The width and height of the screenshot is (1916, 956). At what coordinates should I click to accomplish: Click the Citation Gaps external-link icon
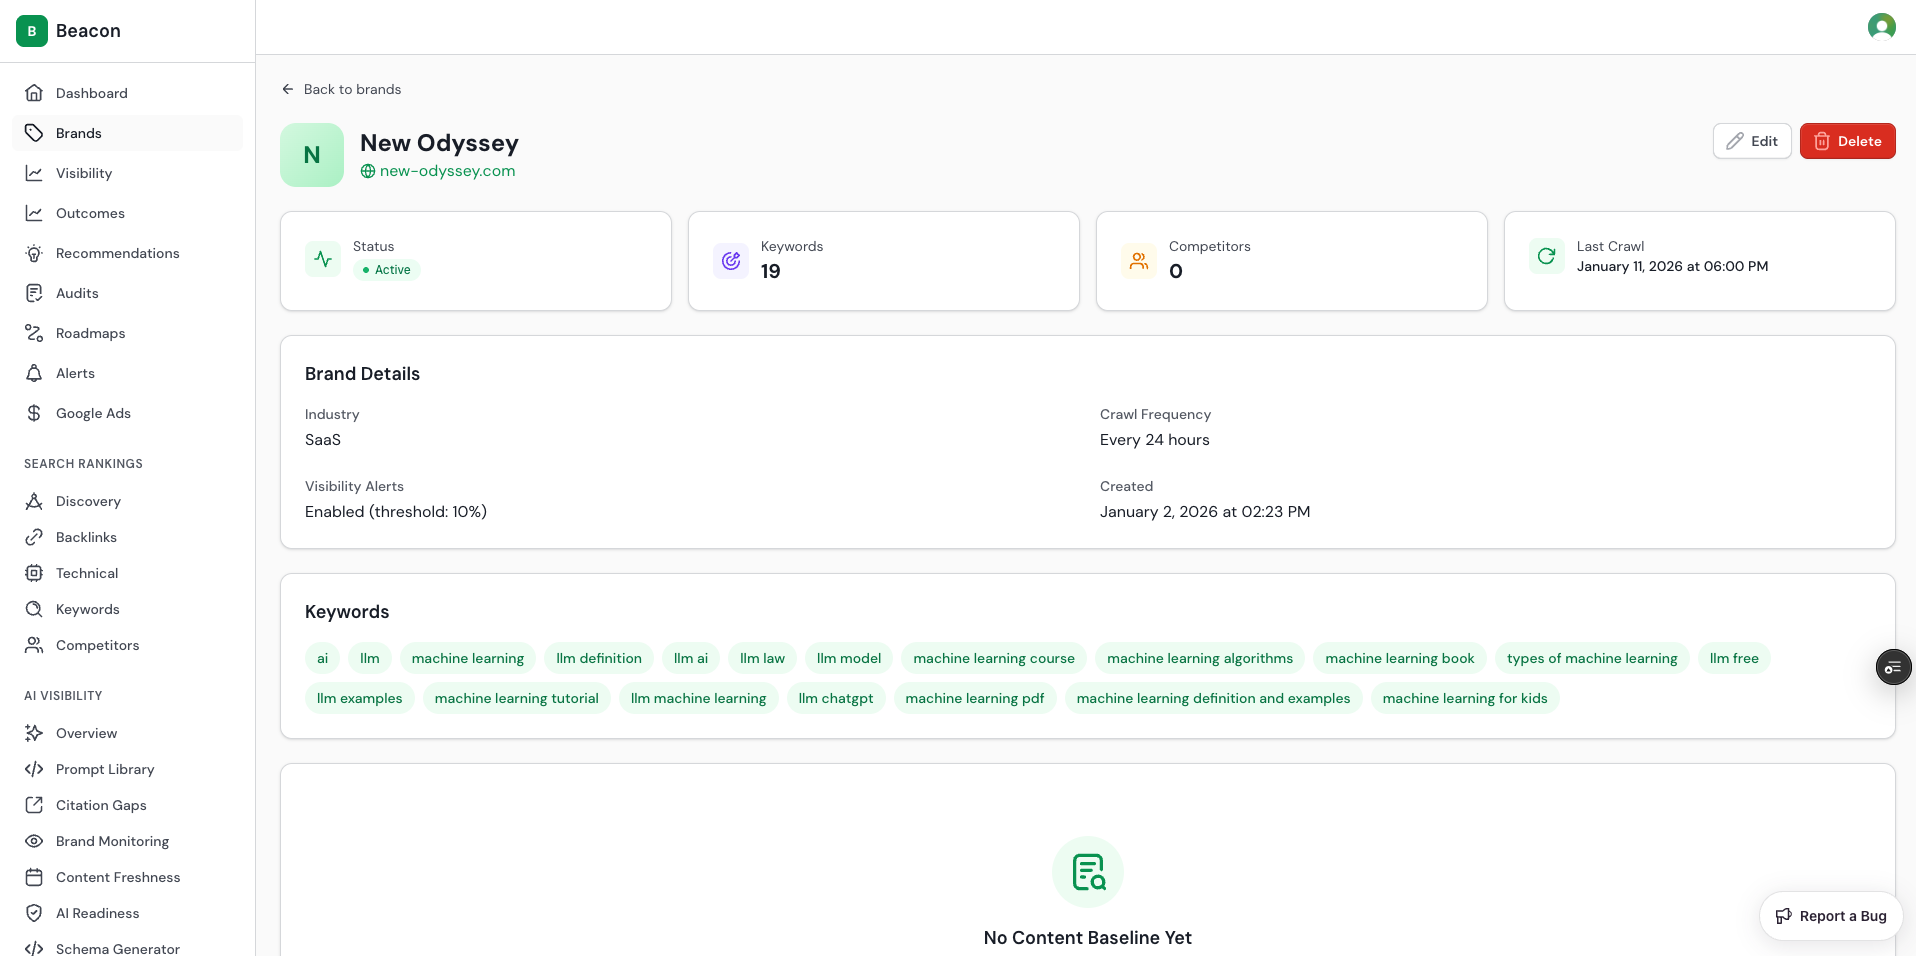(34, 805)
